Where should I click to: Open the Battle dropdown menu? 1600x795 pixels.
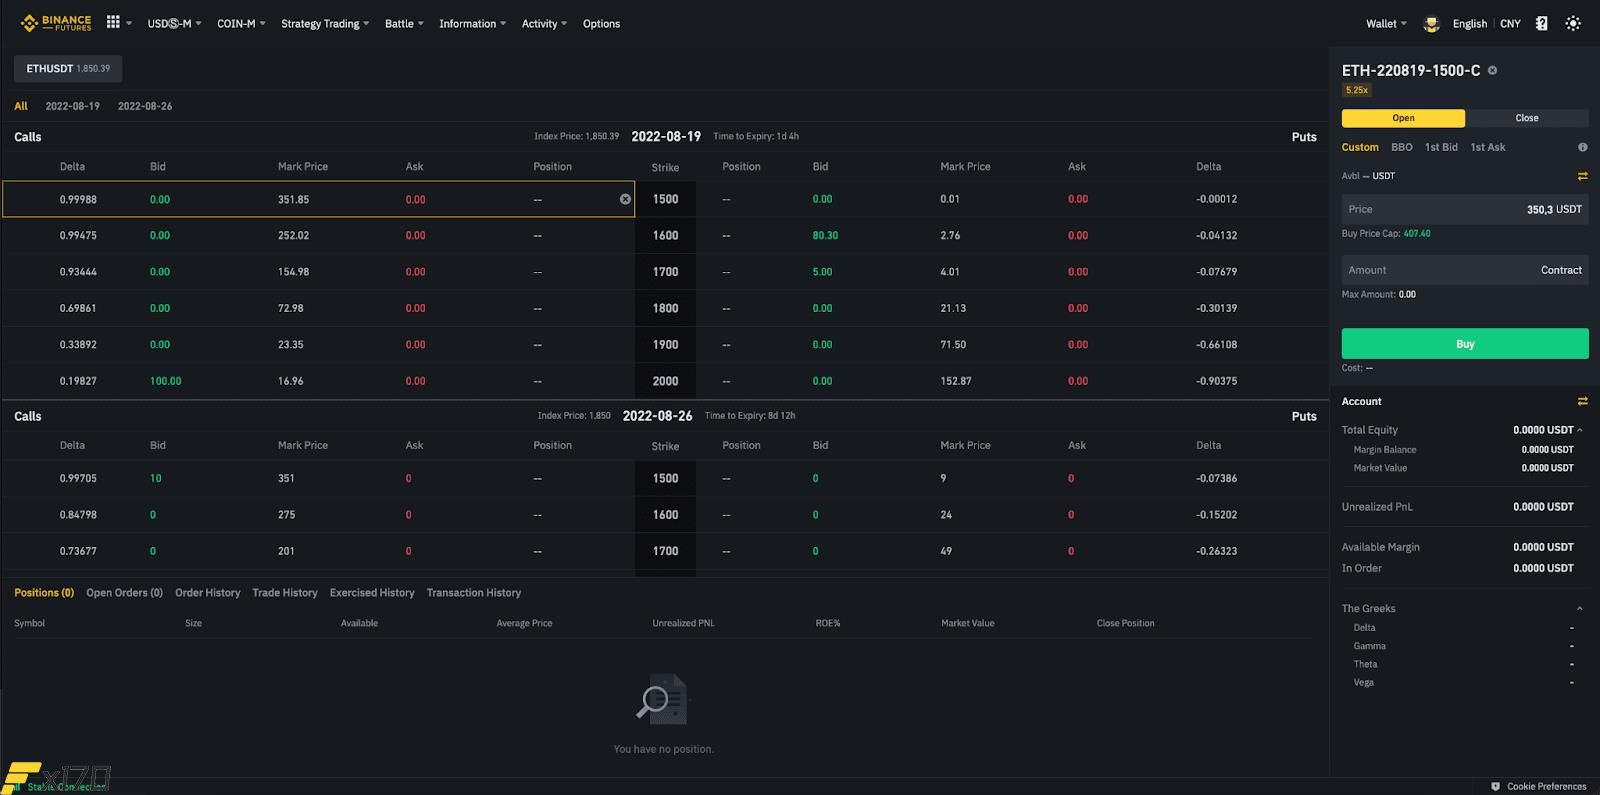(x=404, y=24)
